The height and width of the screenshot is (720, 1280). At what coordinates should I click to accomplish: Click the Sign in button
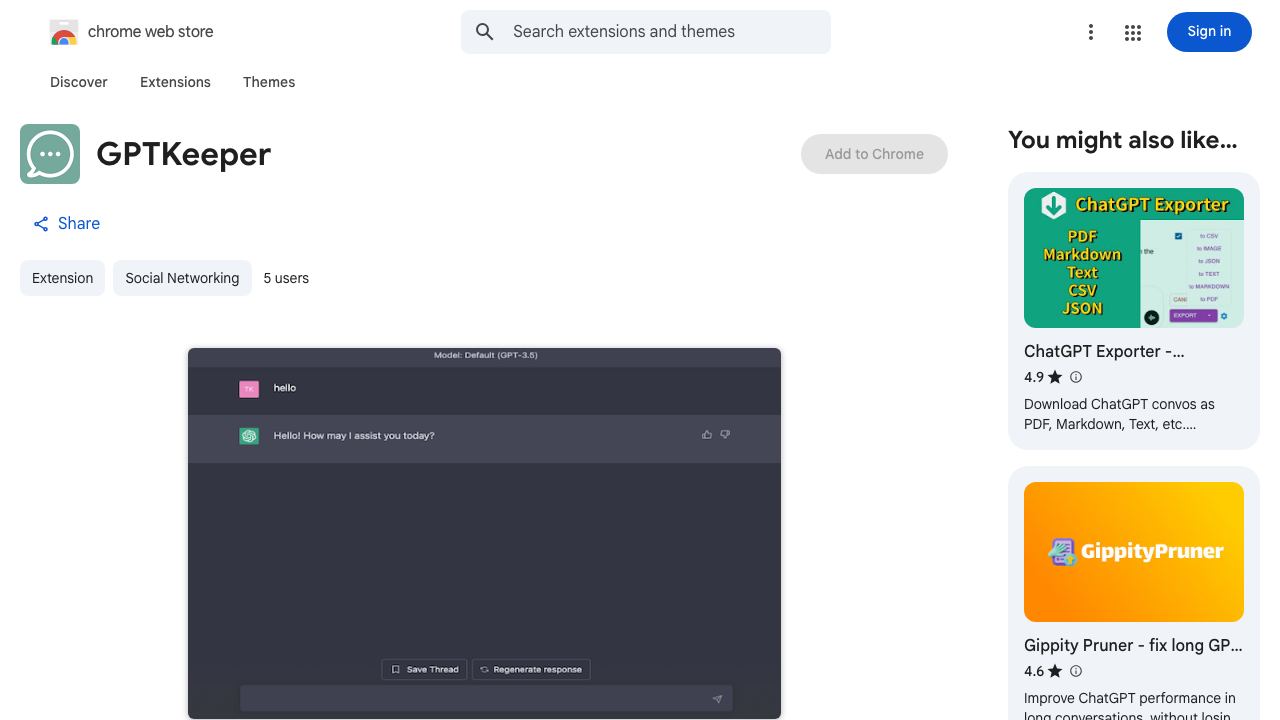point(1209,32)
